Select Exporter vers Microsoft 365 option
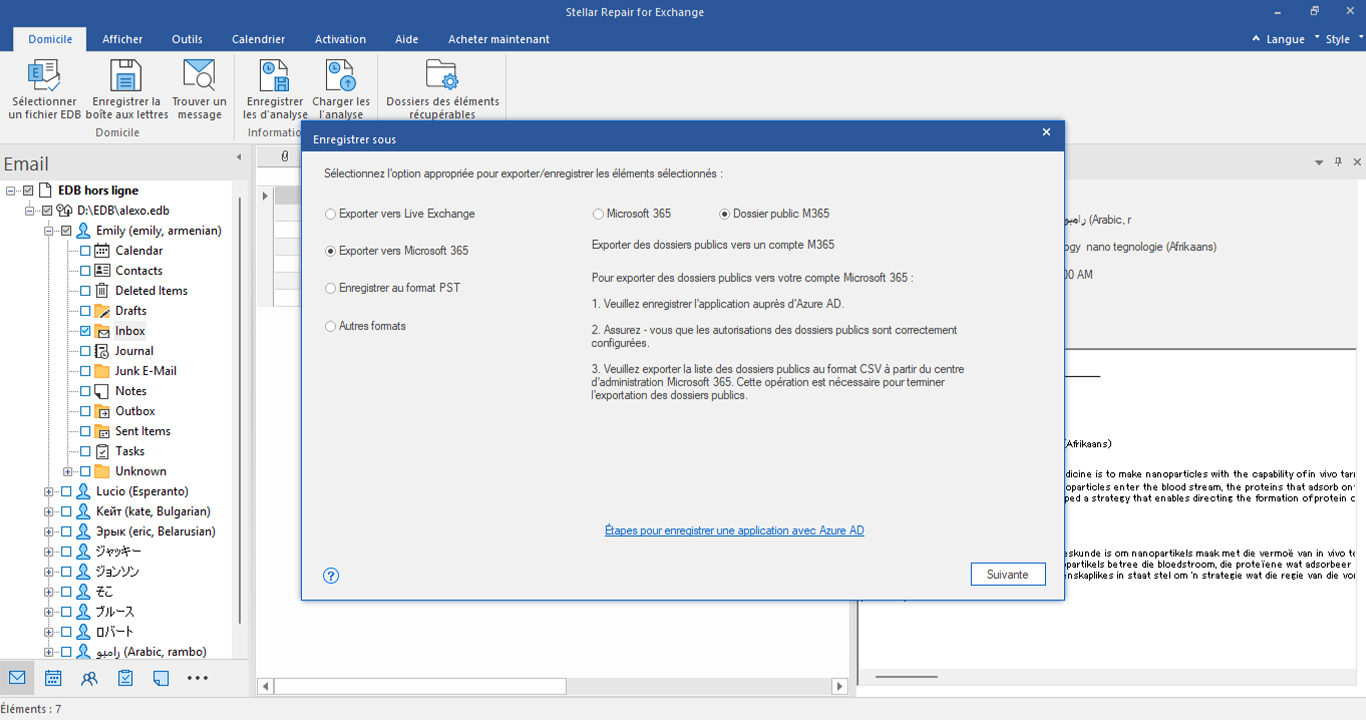 tap(397, 251)
